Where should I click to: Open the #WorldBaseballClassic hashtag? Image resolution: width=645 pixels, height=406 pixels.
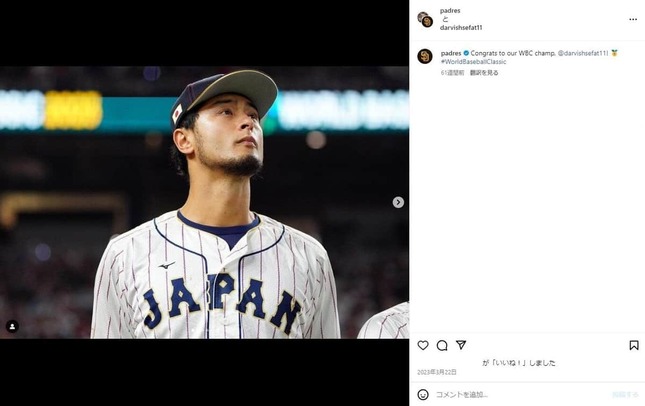coord(475,61)
